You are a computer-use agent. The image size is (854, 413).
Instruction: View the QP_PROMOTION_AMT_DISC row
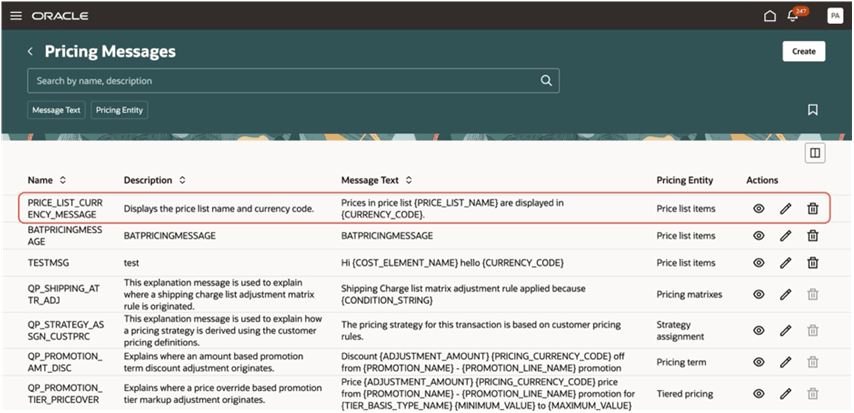point(759,362)
